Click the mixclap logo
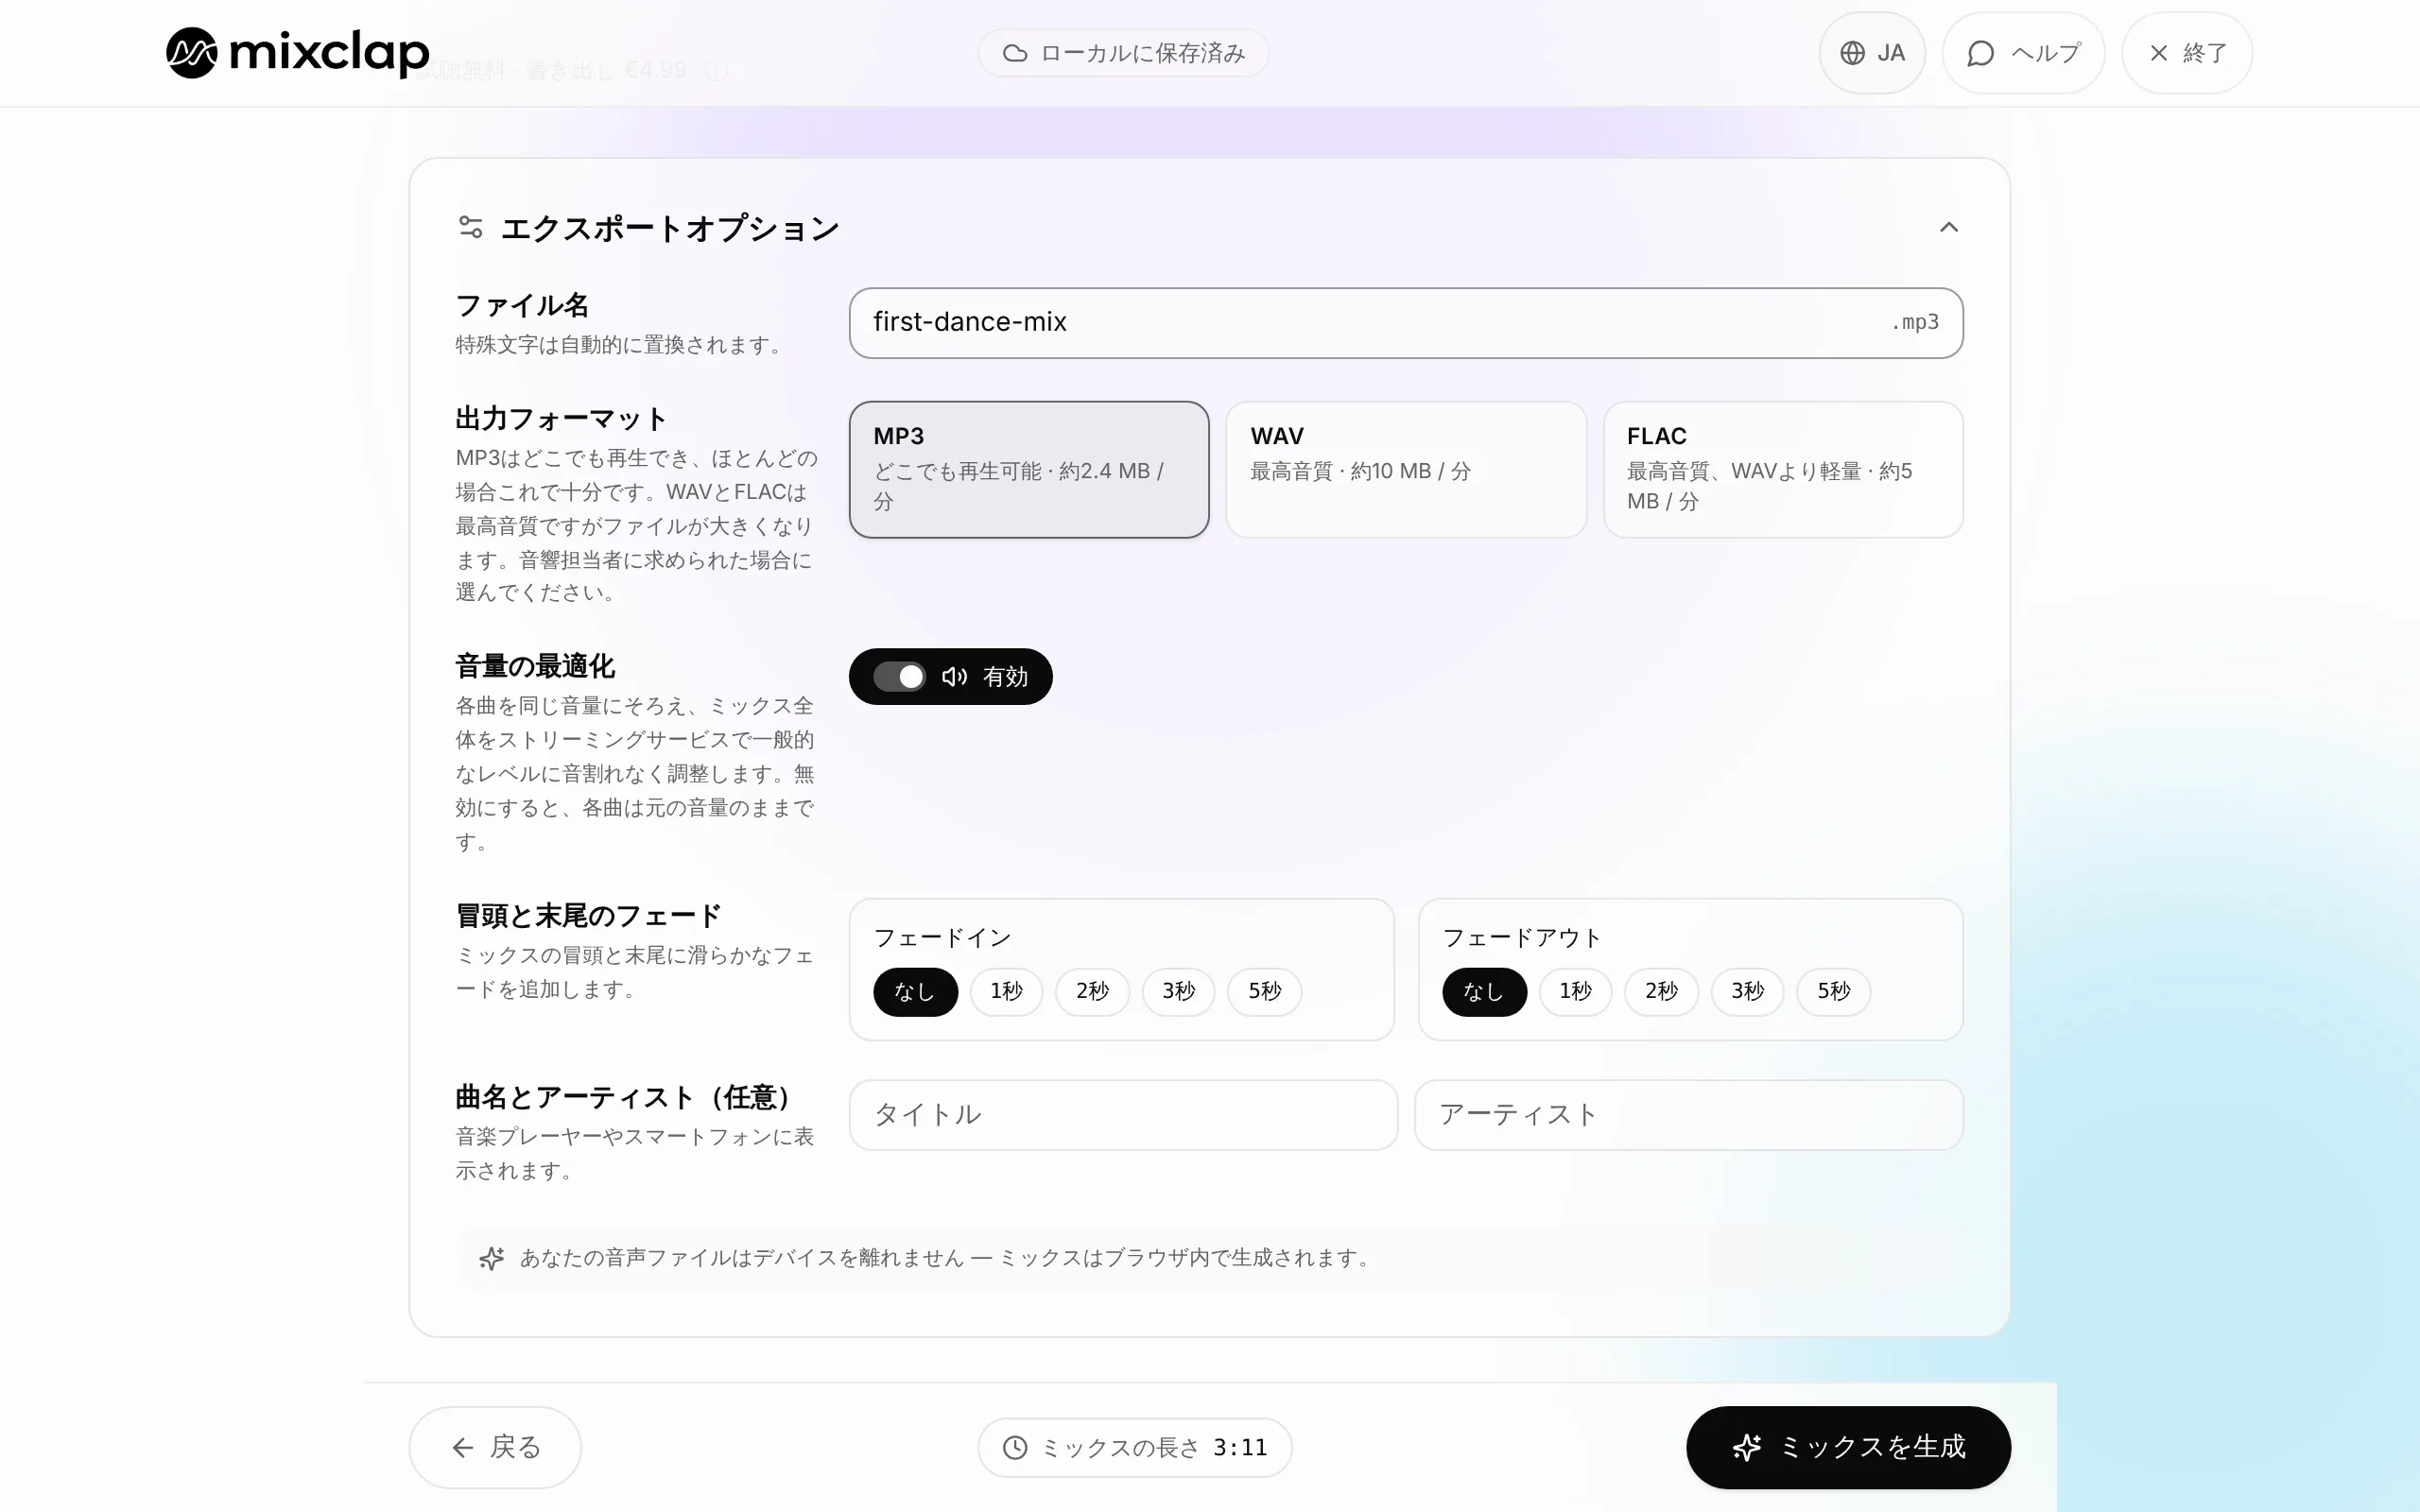The height and width of the screenshot is (1512, 2420). tap(297, 53)
